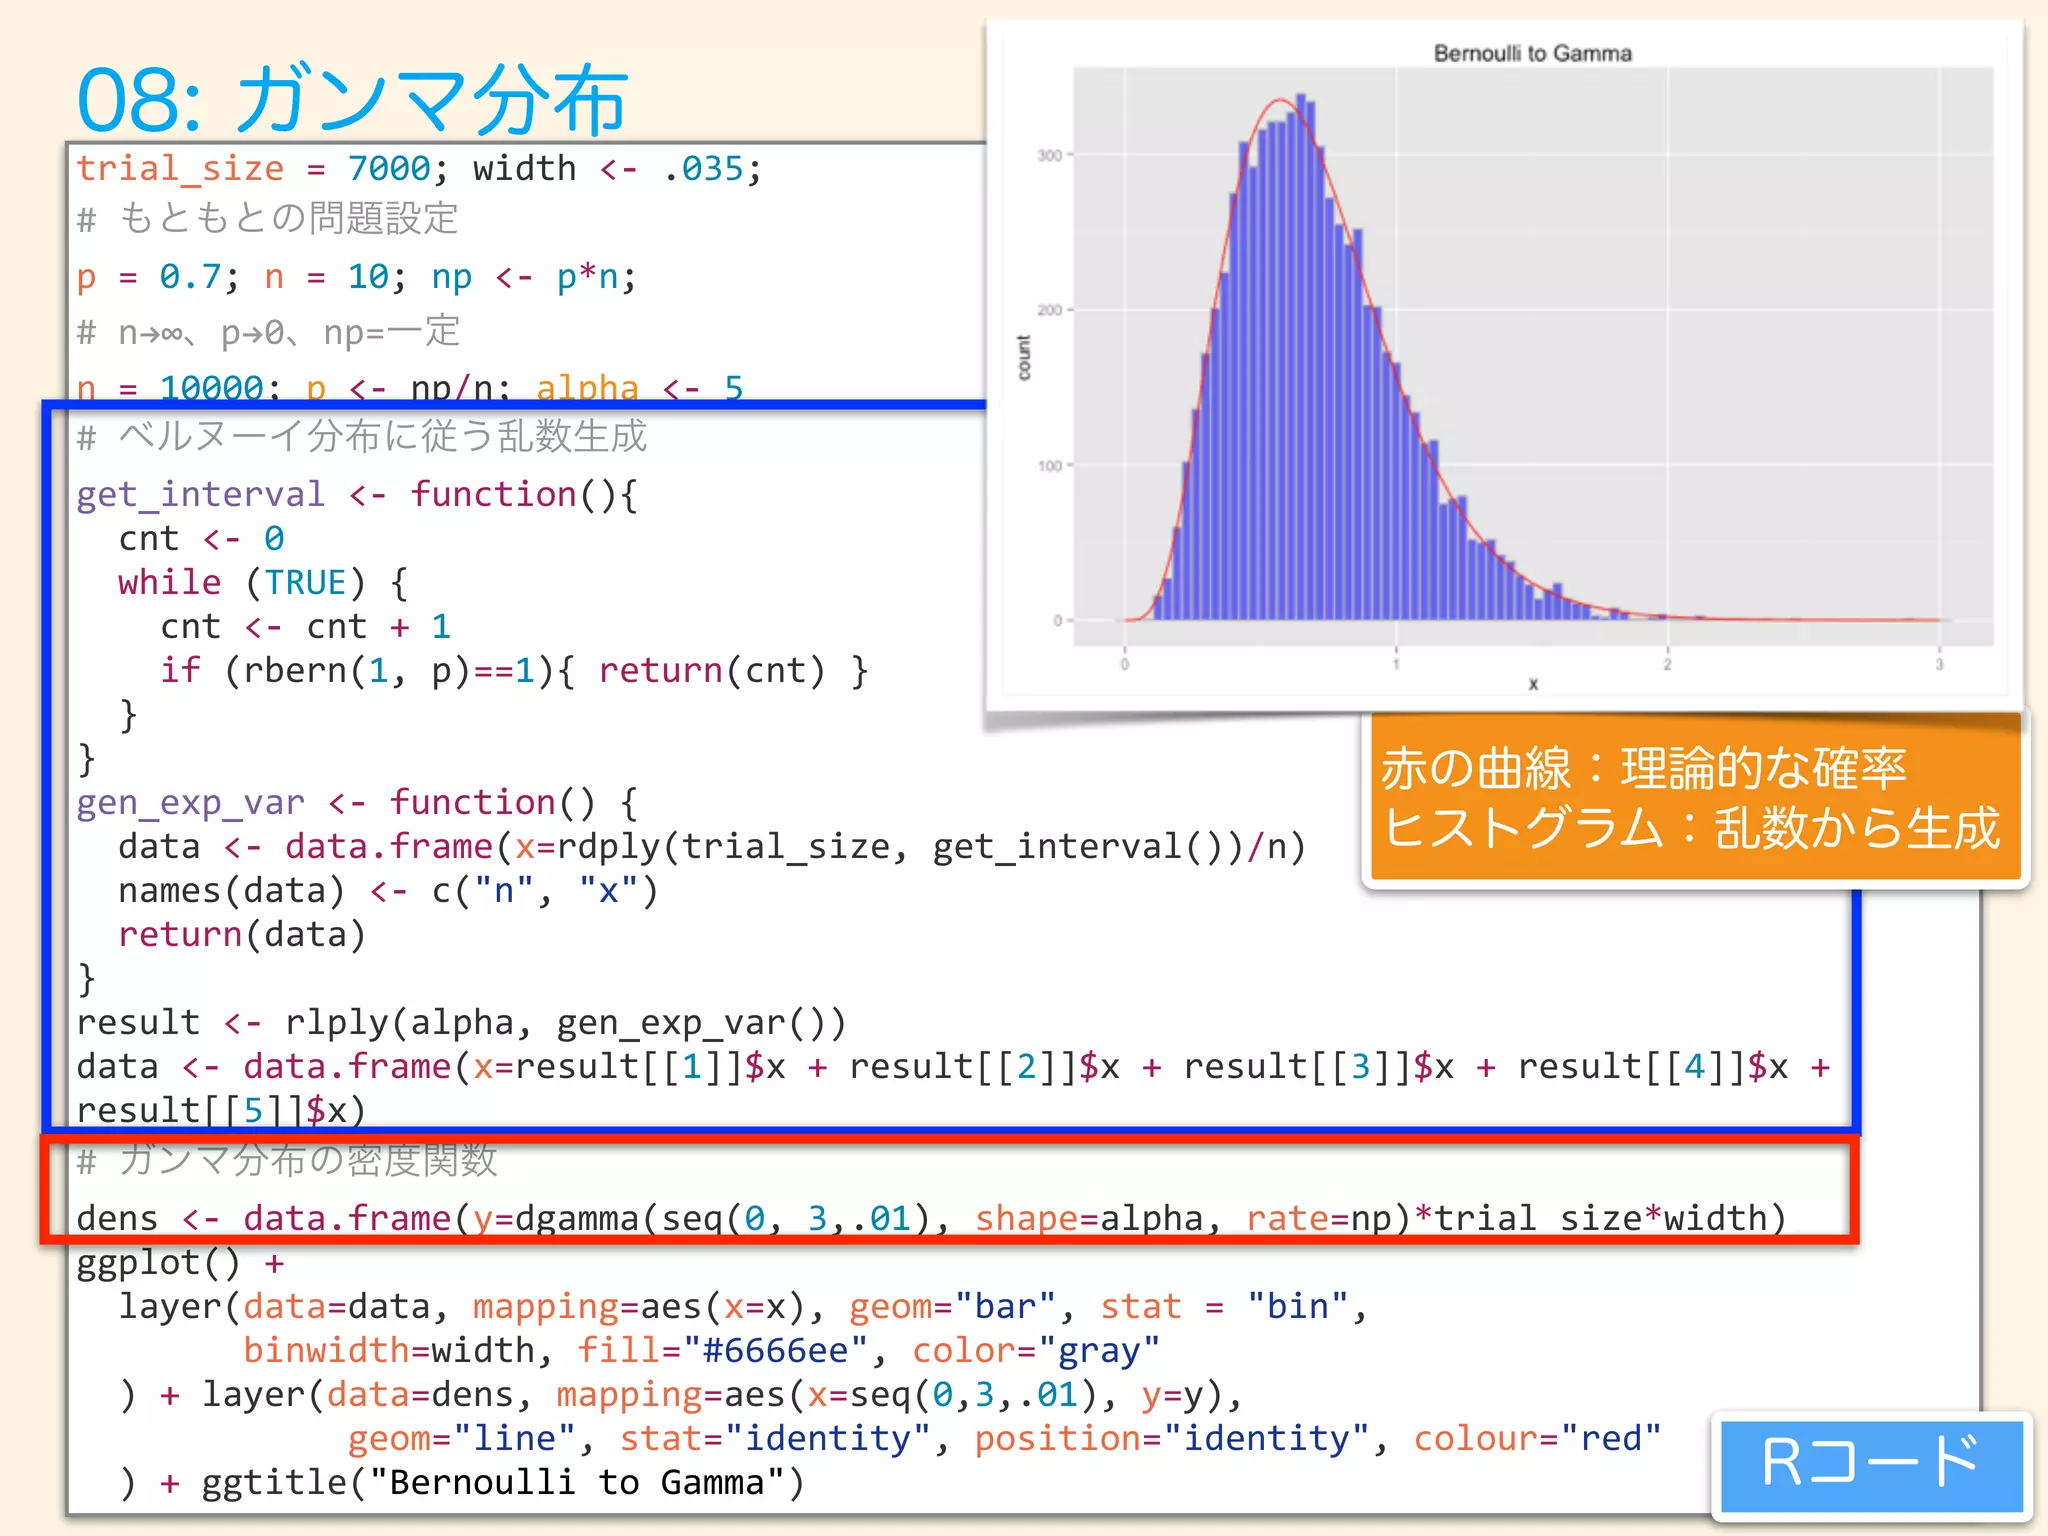This screenshot has height=1536, width=2048.
Task: Select the line "p = 0.7; n = 10; np <- p*n;"
Action: point(356,276)
